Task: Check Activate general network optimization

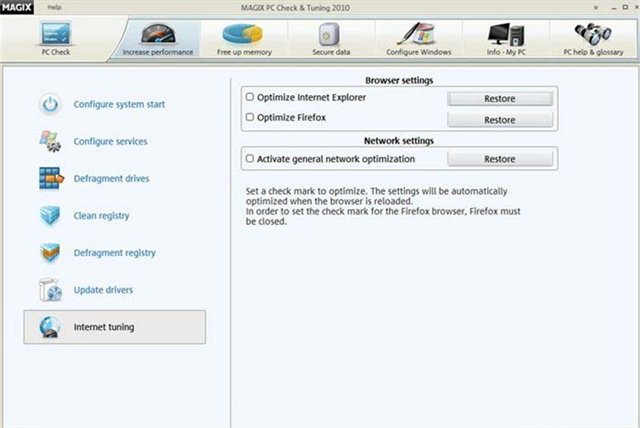Action: tap(250, 158)
